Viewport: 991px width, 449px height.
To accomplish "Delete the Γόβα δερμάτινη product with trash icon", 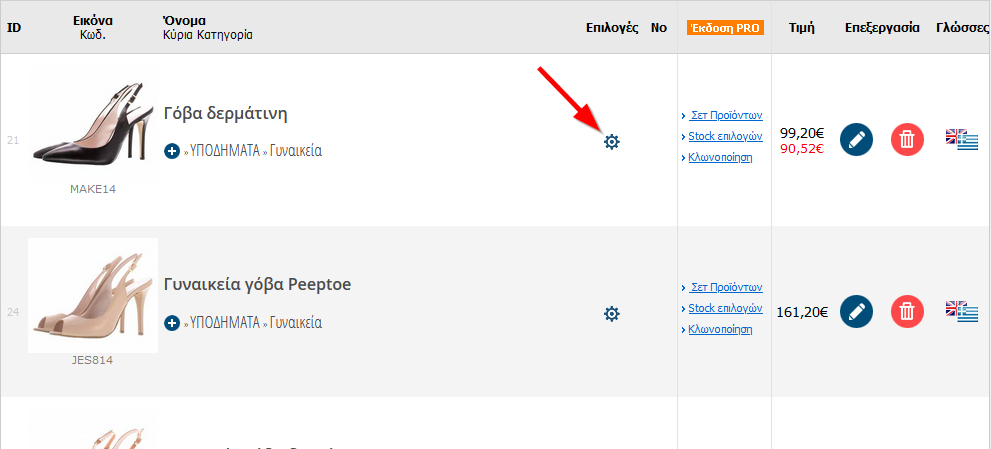I will click(x=907, y=139).
